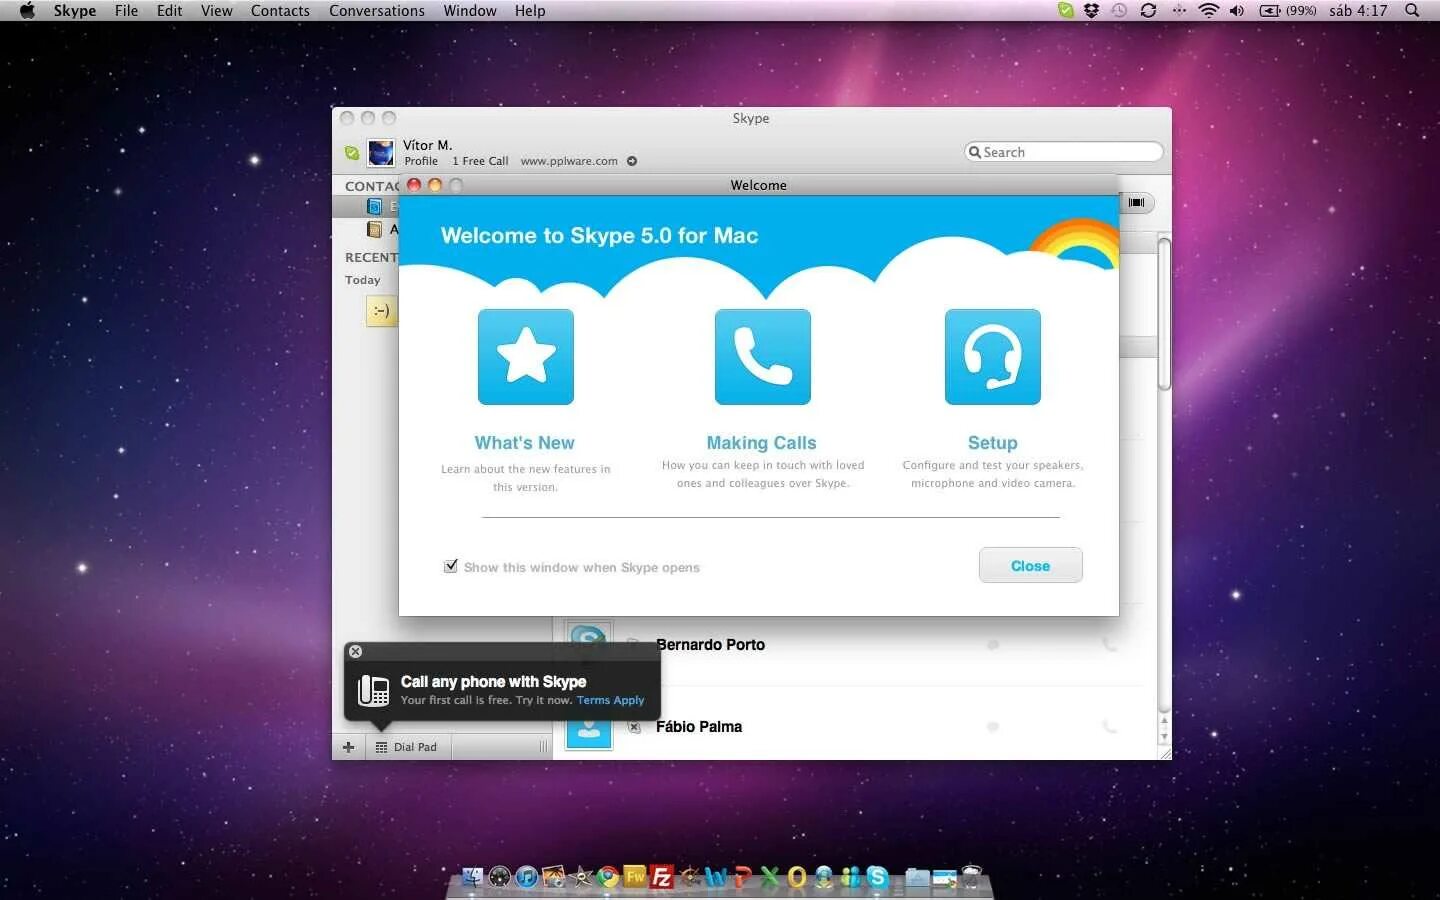Click the recent conversation smiley item
The width and height of the screenshot is (1440, 900).
[381, 311]
